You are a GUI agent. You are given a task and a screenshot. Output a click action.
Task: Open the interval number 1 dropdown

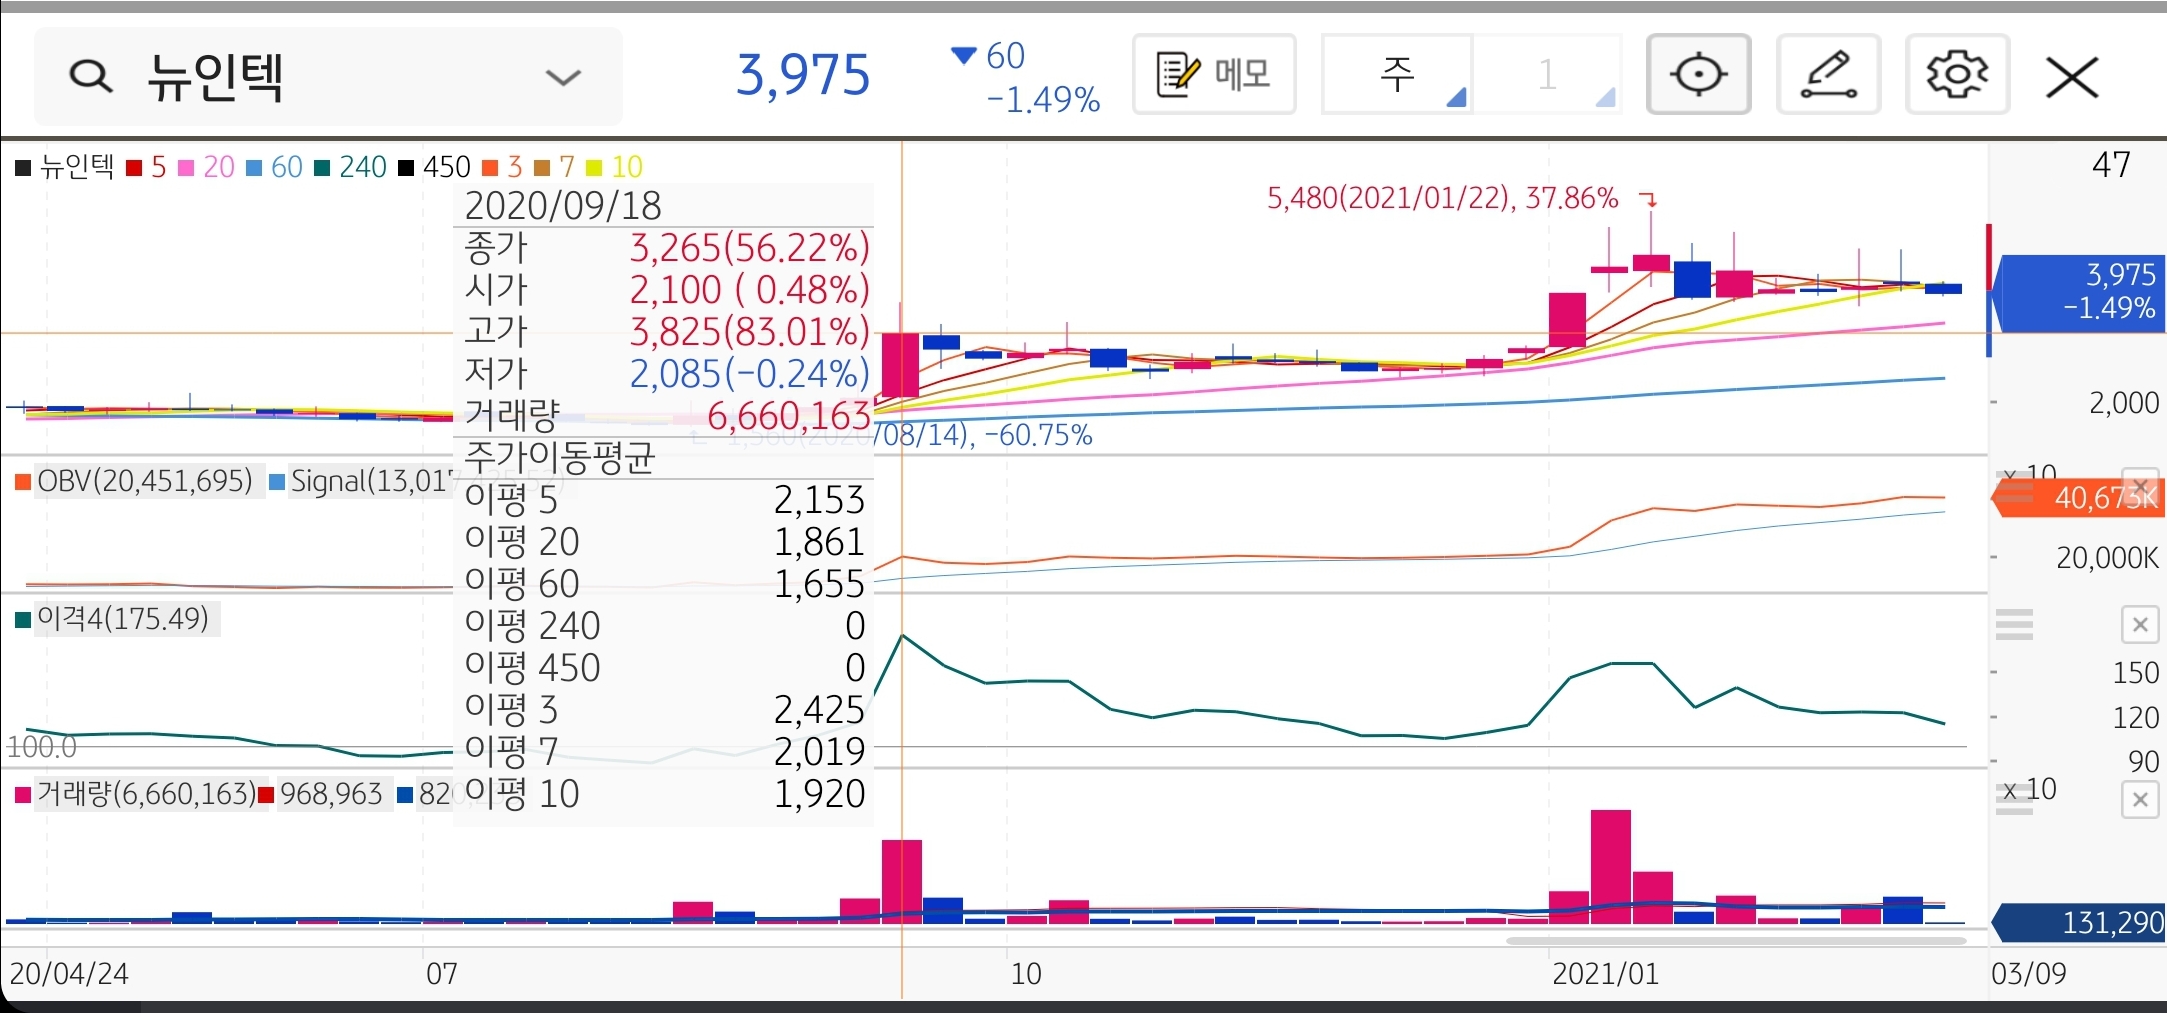tap(1548, 74)
